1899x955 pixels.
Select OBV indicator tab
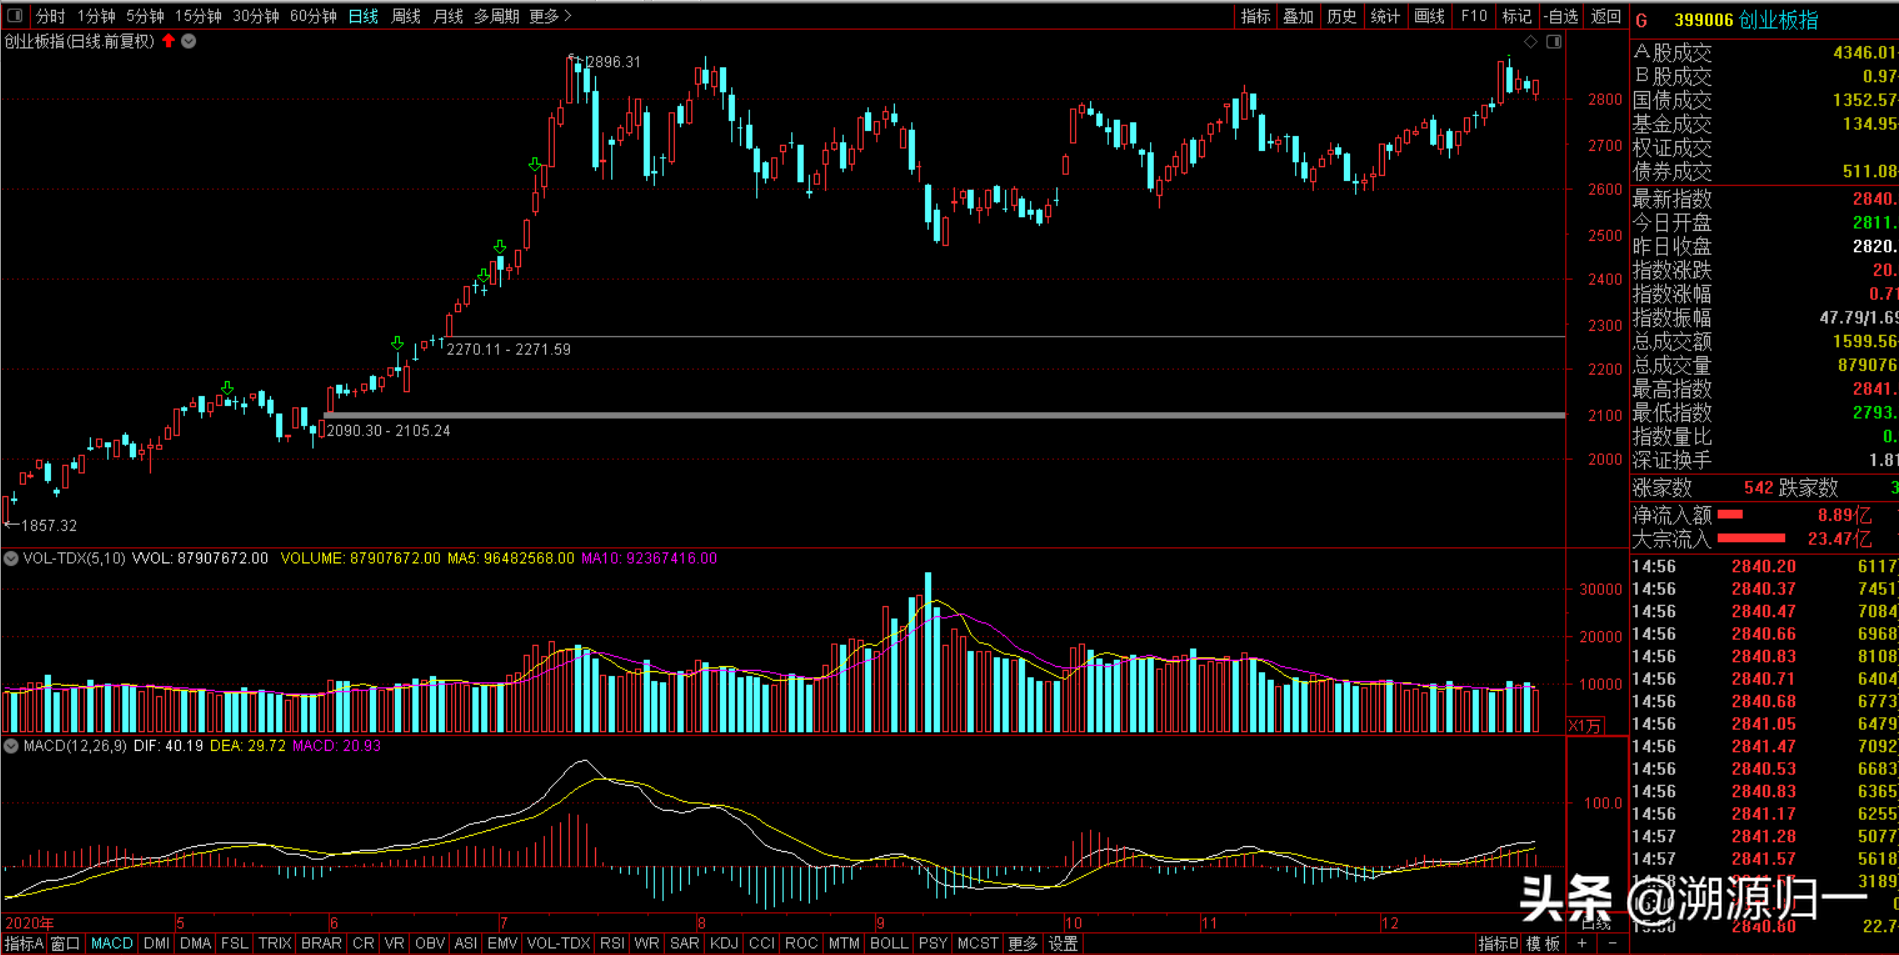(x=430, y=943)
